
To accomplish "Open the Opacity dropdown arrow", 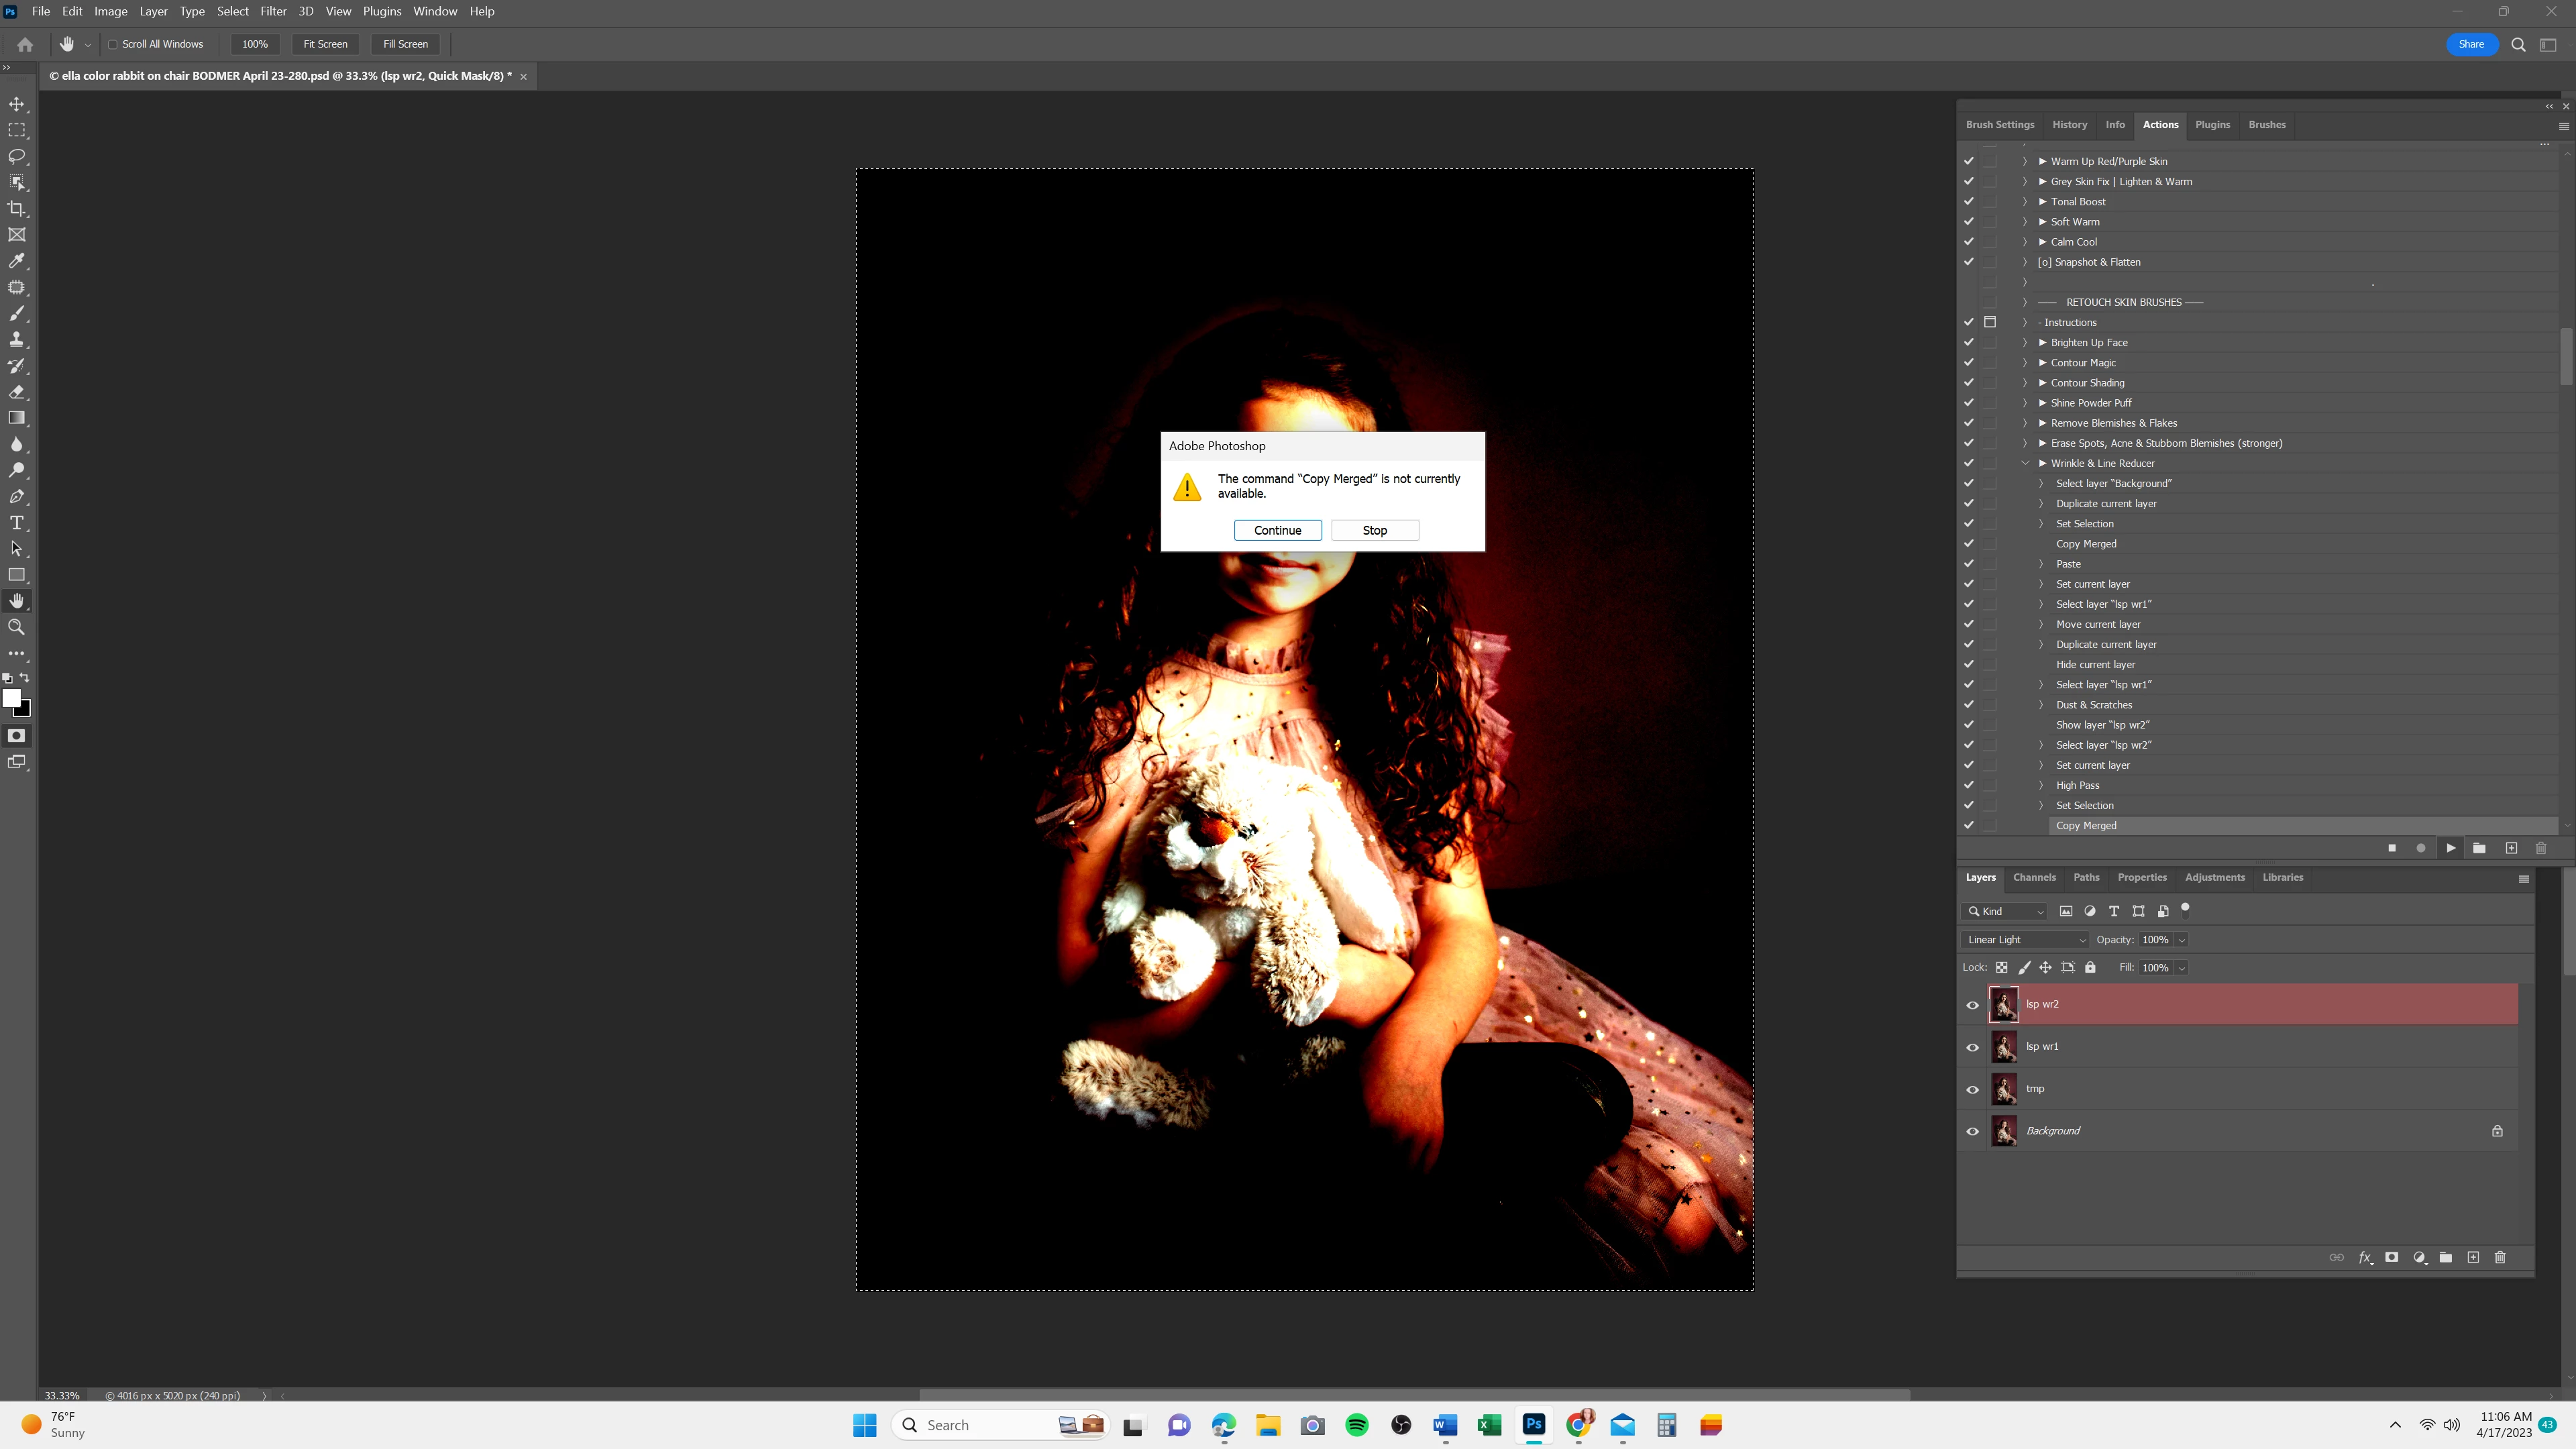I will click(2181, 940).
